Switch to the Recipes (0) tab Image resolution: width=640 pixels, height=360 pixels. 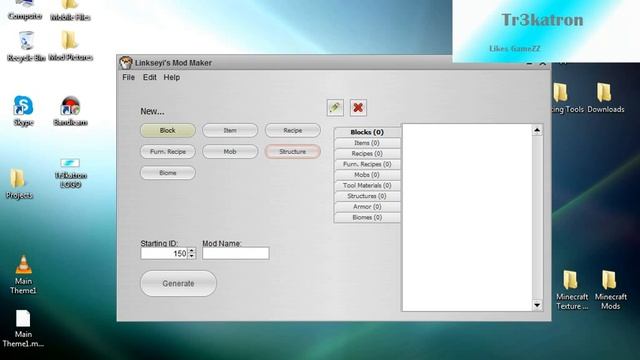click(367, 153)
